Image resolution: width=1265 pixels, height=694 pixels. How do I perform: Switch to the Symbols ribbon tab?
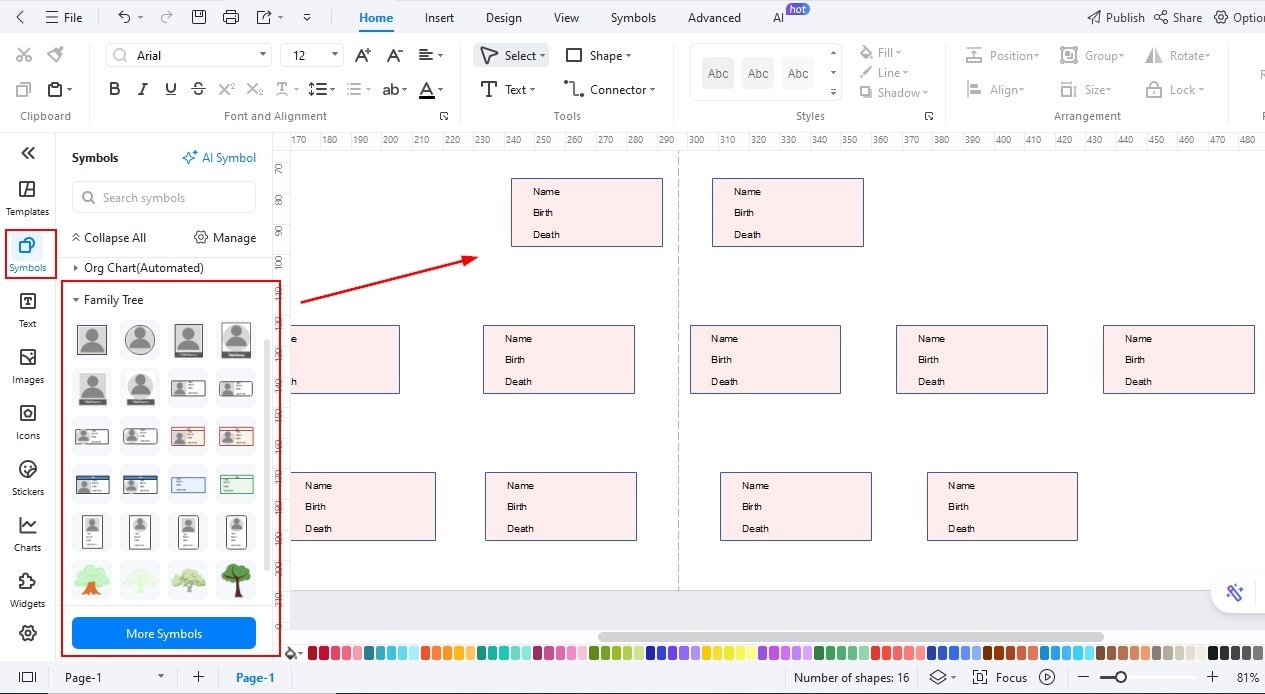(x=633, y=17)
